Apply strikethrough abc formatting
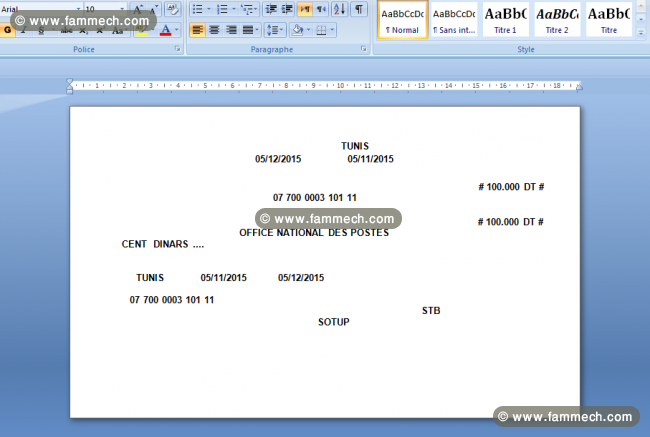The width and height of the screenshot is (650, 437). coord(66,30)
